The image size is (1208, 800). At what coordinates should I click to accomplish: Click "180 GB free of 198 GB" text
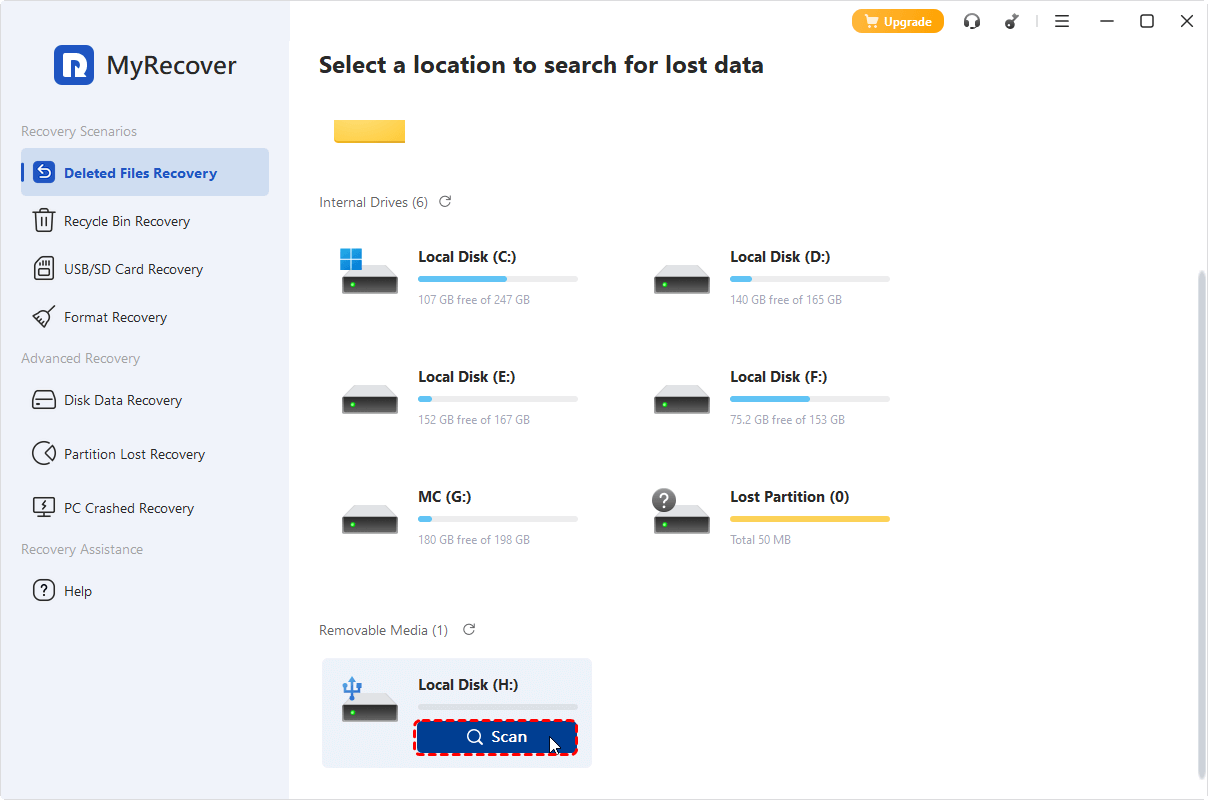[x=474, y=540]
